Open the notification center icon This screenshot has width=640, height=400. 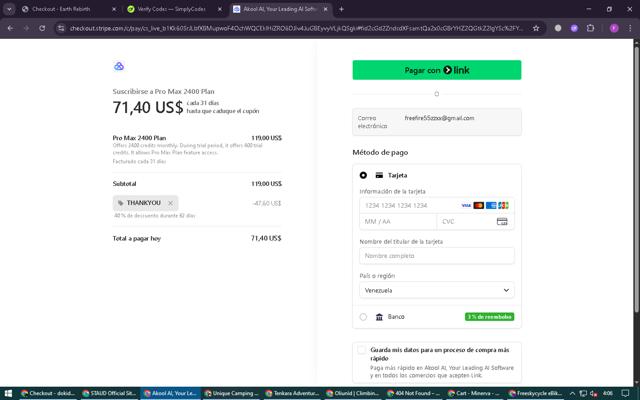[x=626, y=393]
